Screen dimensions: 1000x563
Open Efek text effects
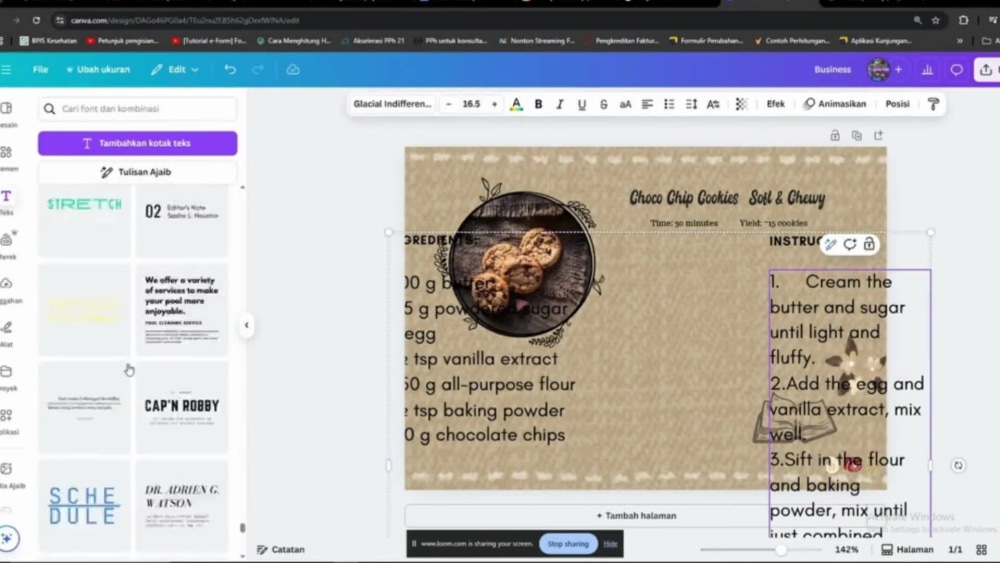point(776,104)
